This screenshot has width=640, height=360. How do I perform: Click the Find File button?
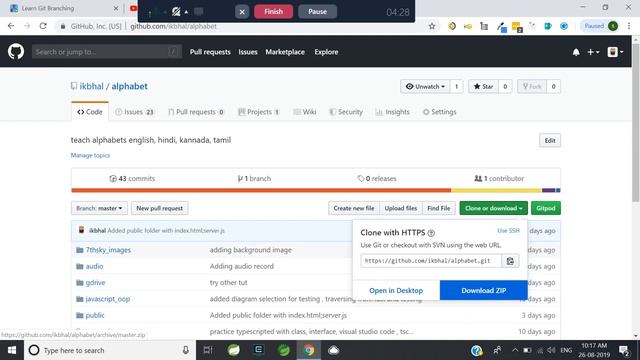439,208
